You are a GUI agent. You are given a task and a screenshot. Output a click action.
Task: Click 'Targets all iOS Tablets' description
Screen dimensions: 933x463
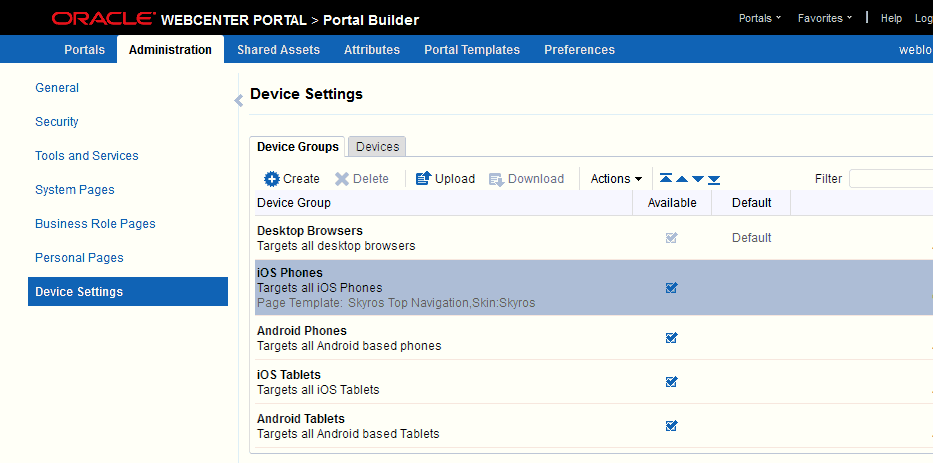(x=318, y=389)
